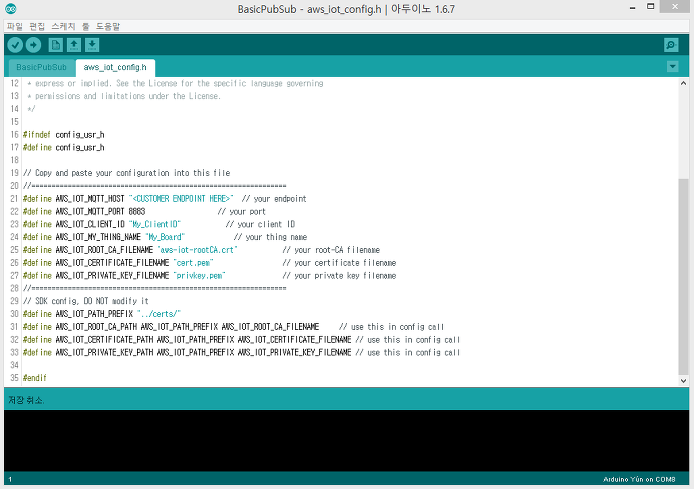Save the sketch with the down-arrow icon

[92, 45]
